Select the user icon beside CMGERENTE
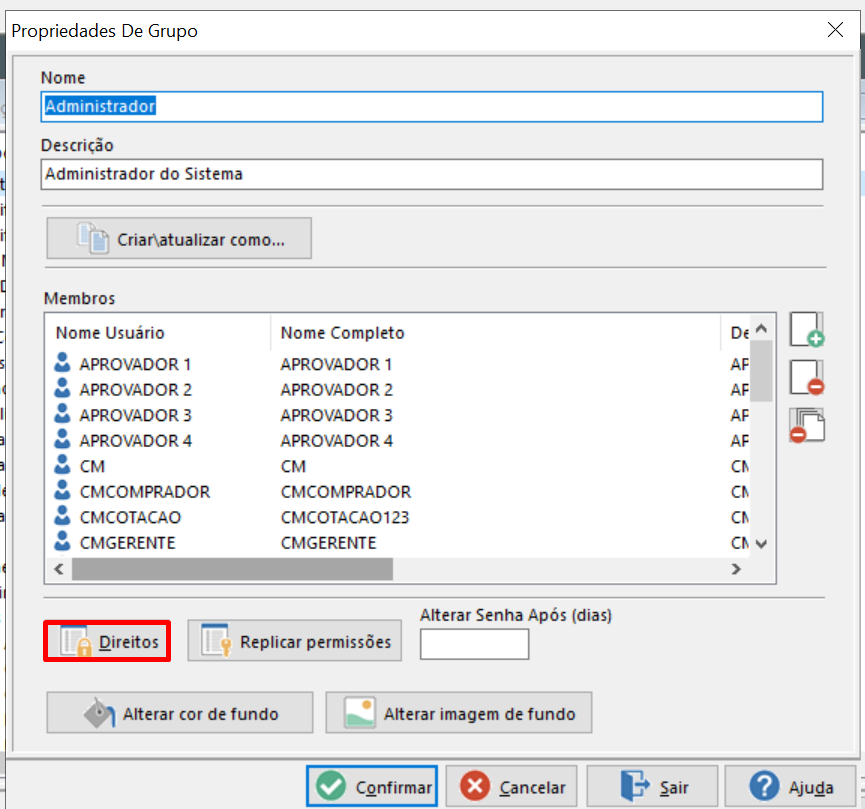The height and width of the screenshot is (809, 865). click(x=62, y=542)
